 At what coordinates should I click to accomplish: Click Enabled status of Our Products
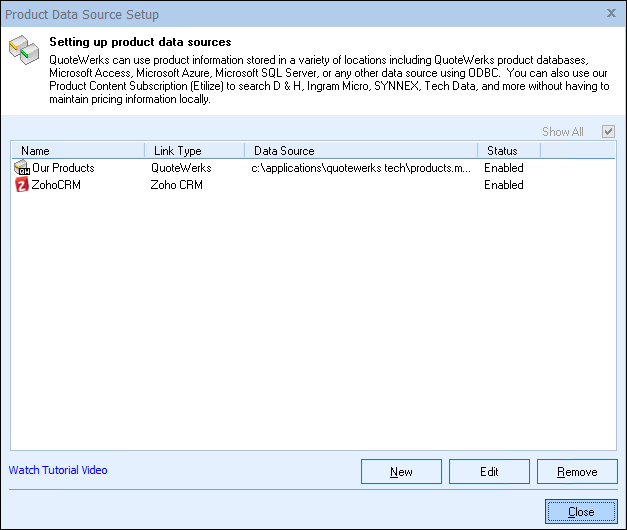pos(504,168)
